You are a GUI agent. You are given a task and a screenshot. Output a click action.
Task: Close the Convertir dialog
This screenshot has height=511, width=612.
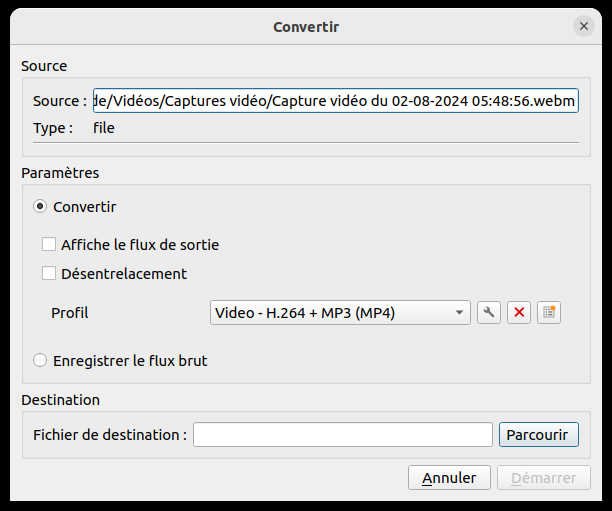(x=584, y=27)
